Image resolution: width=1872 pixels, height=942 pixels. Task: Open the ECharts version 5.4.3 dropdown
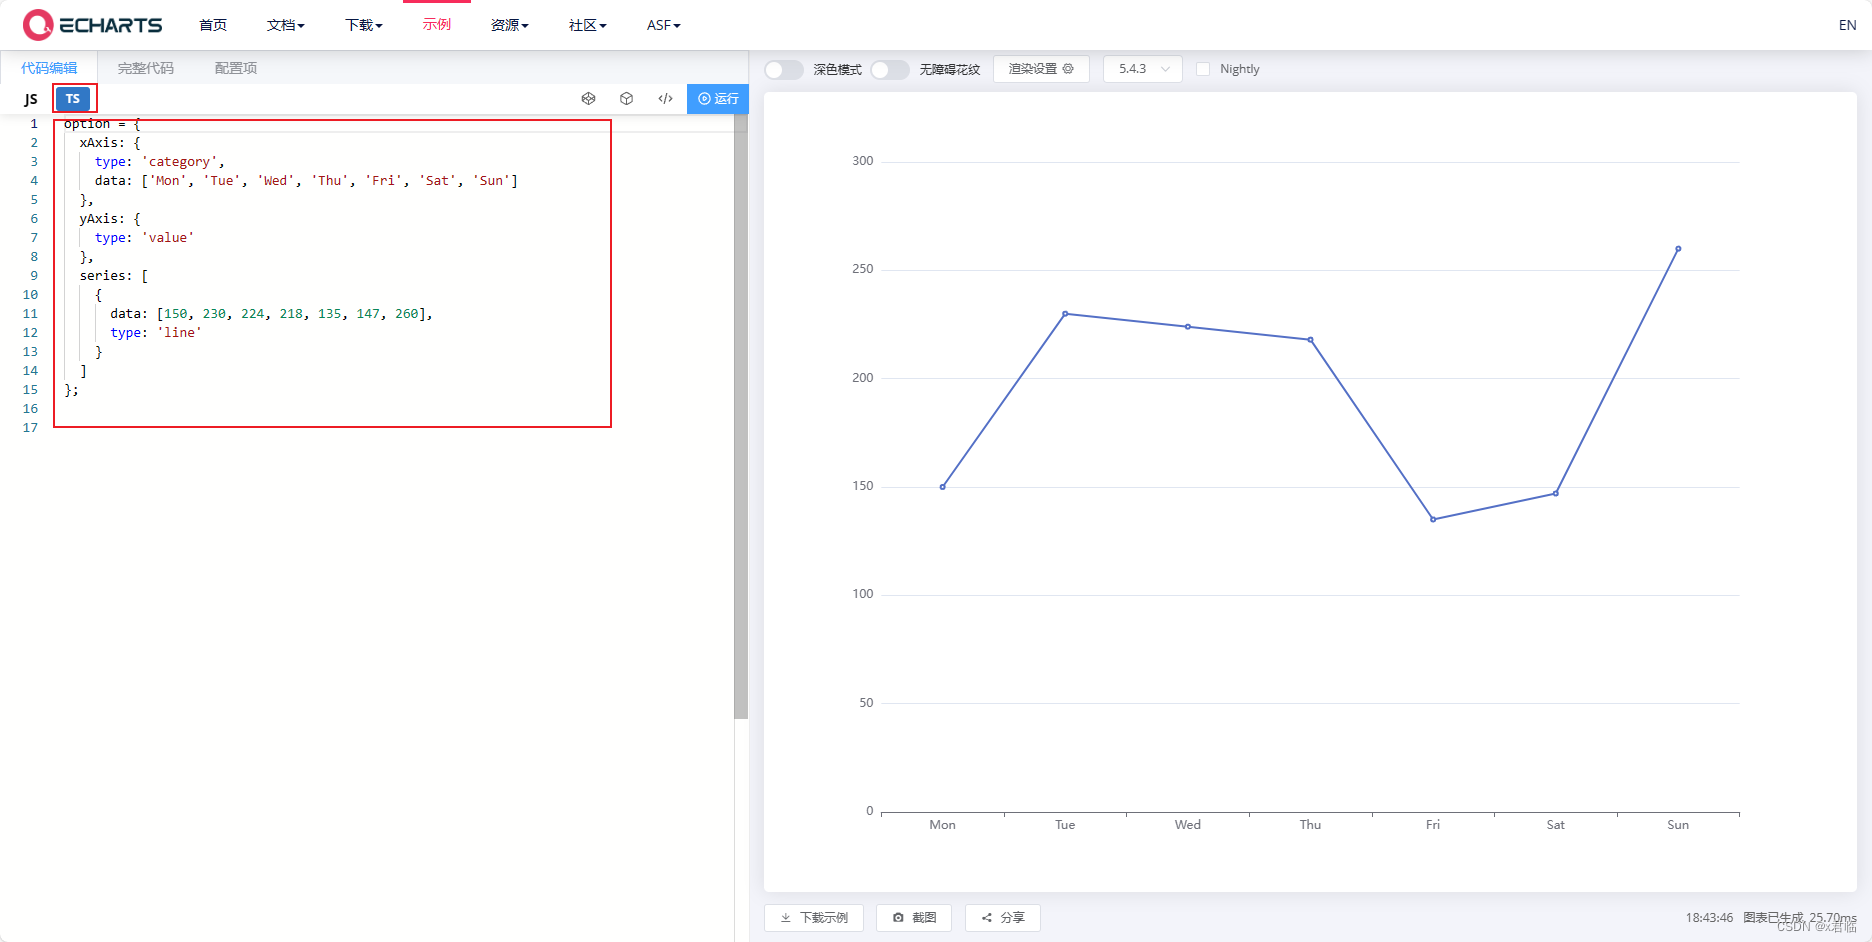click(x=1141, y=68)
